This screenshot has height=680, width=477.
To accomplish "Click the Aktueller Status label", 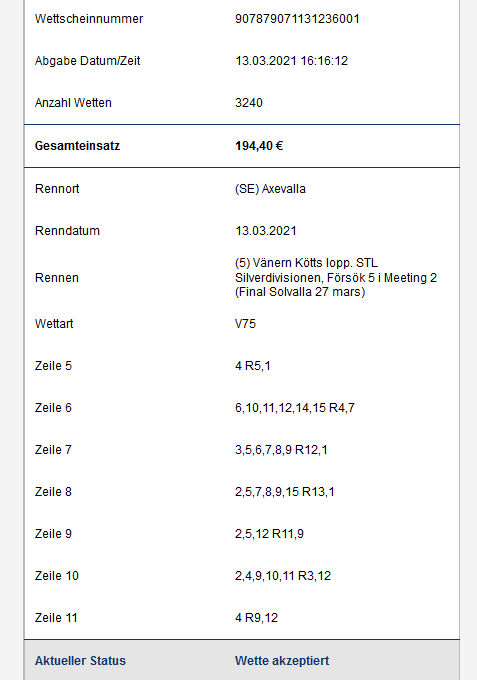I will [80, 661].
